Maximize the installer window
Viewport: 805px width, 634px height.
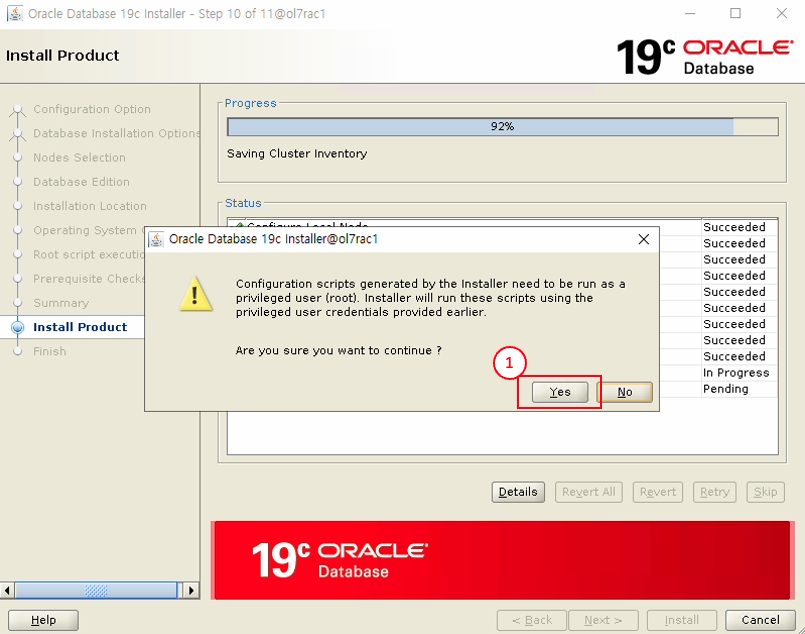[x=735, y=14]
